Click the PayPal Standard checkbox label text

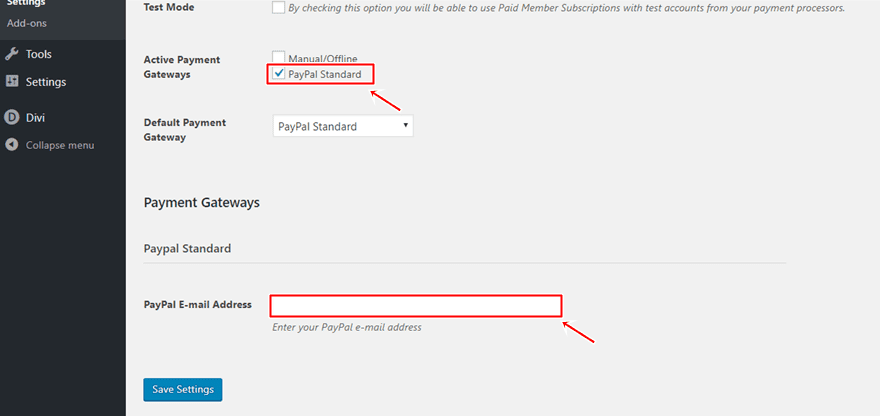pos(325,74)
